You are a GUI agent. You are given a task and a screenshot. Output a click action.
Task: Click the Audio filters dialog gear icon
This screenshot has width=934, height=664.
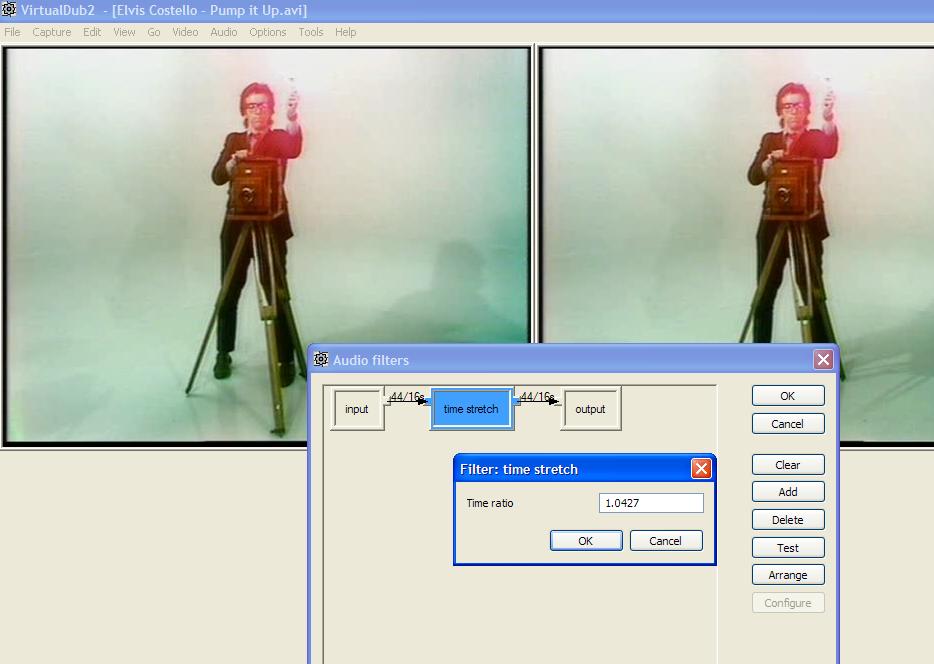coord(321,359)
